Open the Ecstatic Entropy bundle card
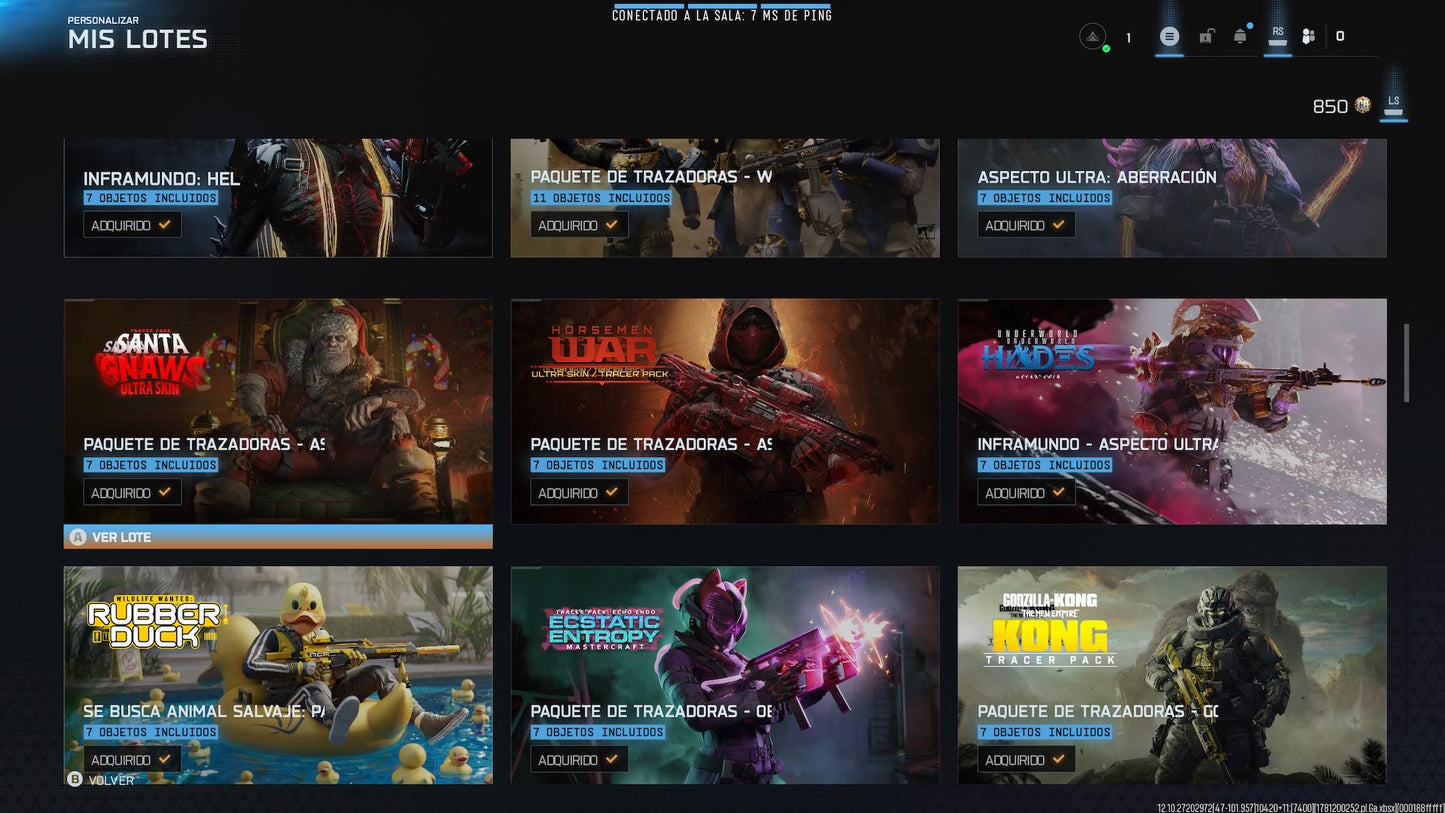The height and width of the screenshot is (813, 1445). tap(725, 675)
